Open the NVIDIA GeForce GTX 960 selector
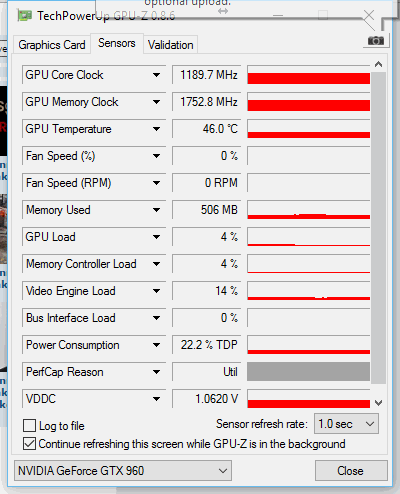400x494 pixels. 123,471
